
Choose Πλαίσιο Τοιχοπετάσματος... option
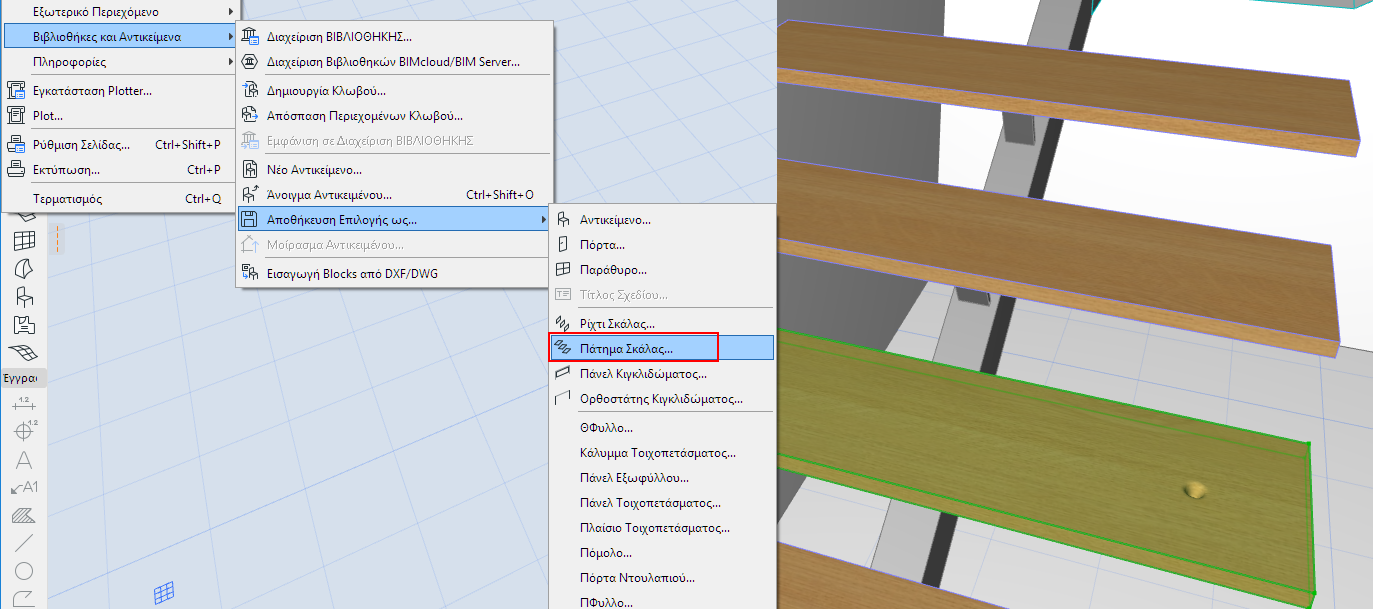(x=662, y=528)
